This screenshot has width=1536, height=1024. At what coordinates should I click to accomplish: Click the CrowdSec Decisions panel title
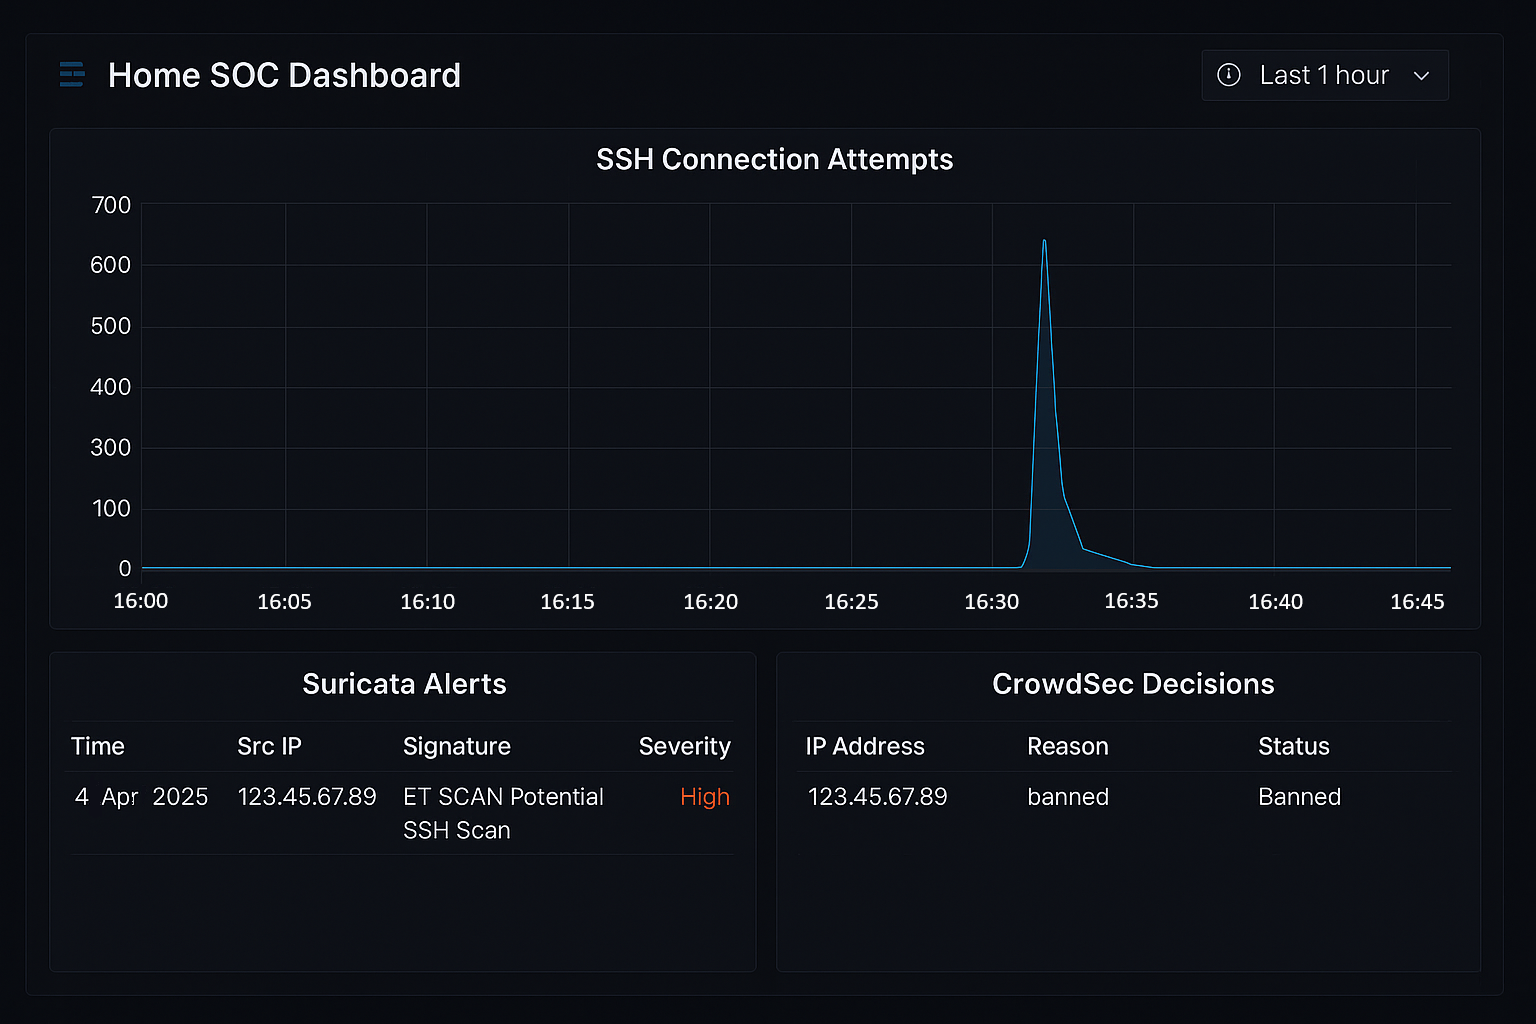(x=1132, y=684)
